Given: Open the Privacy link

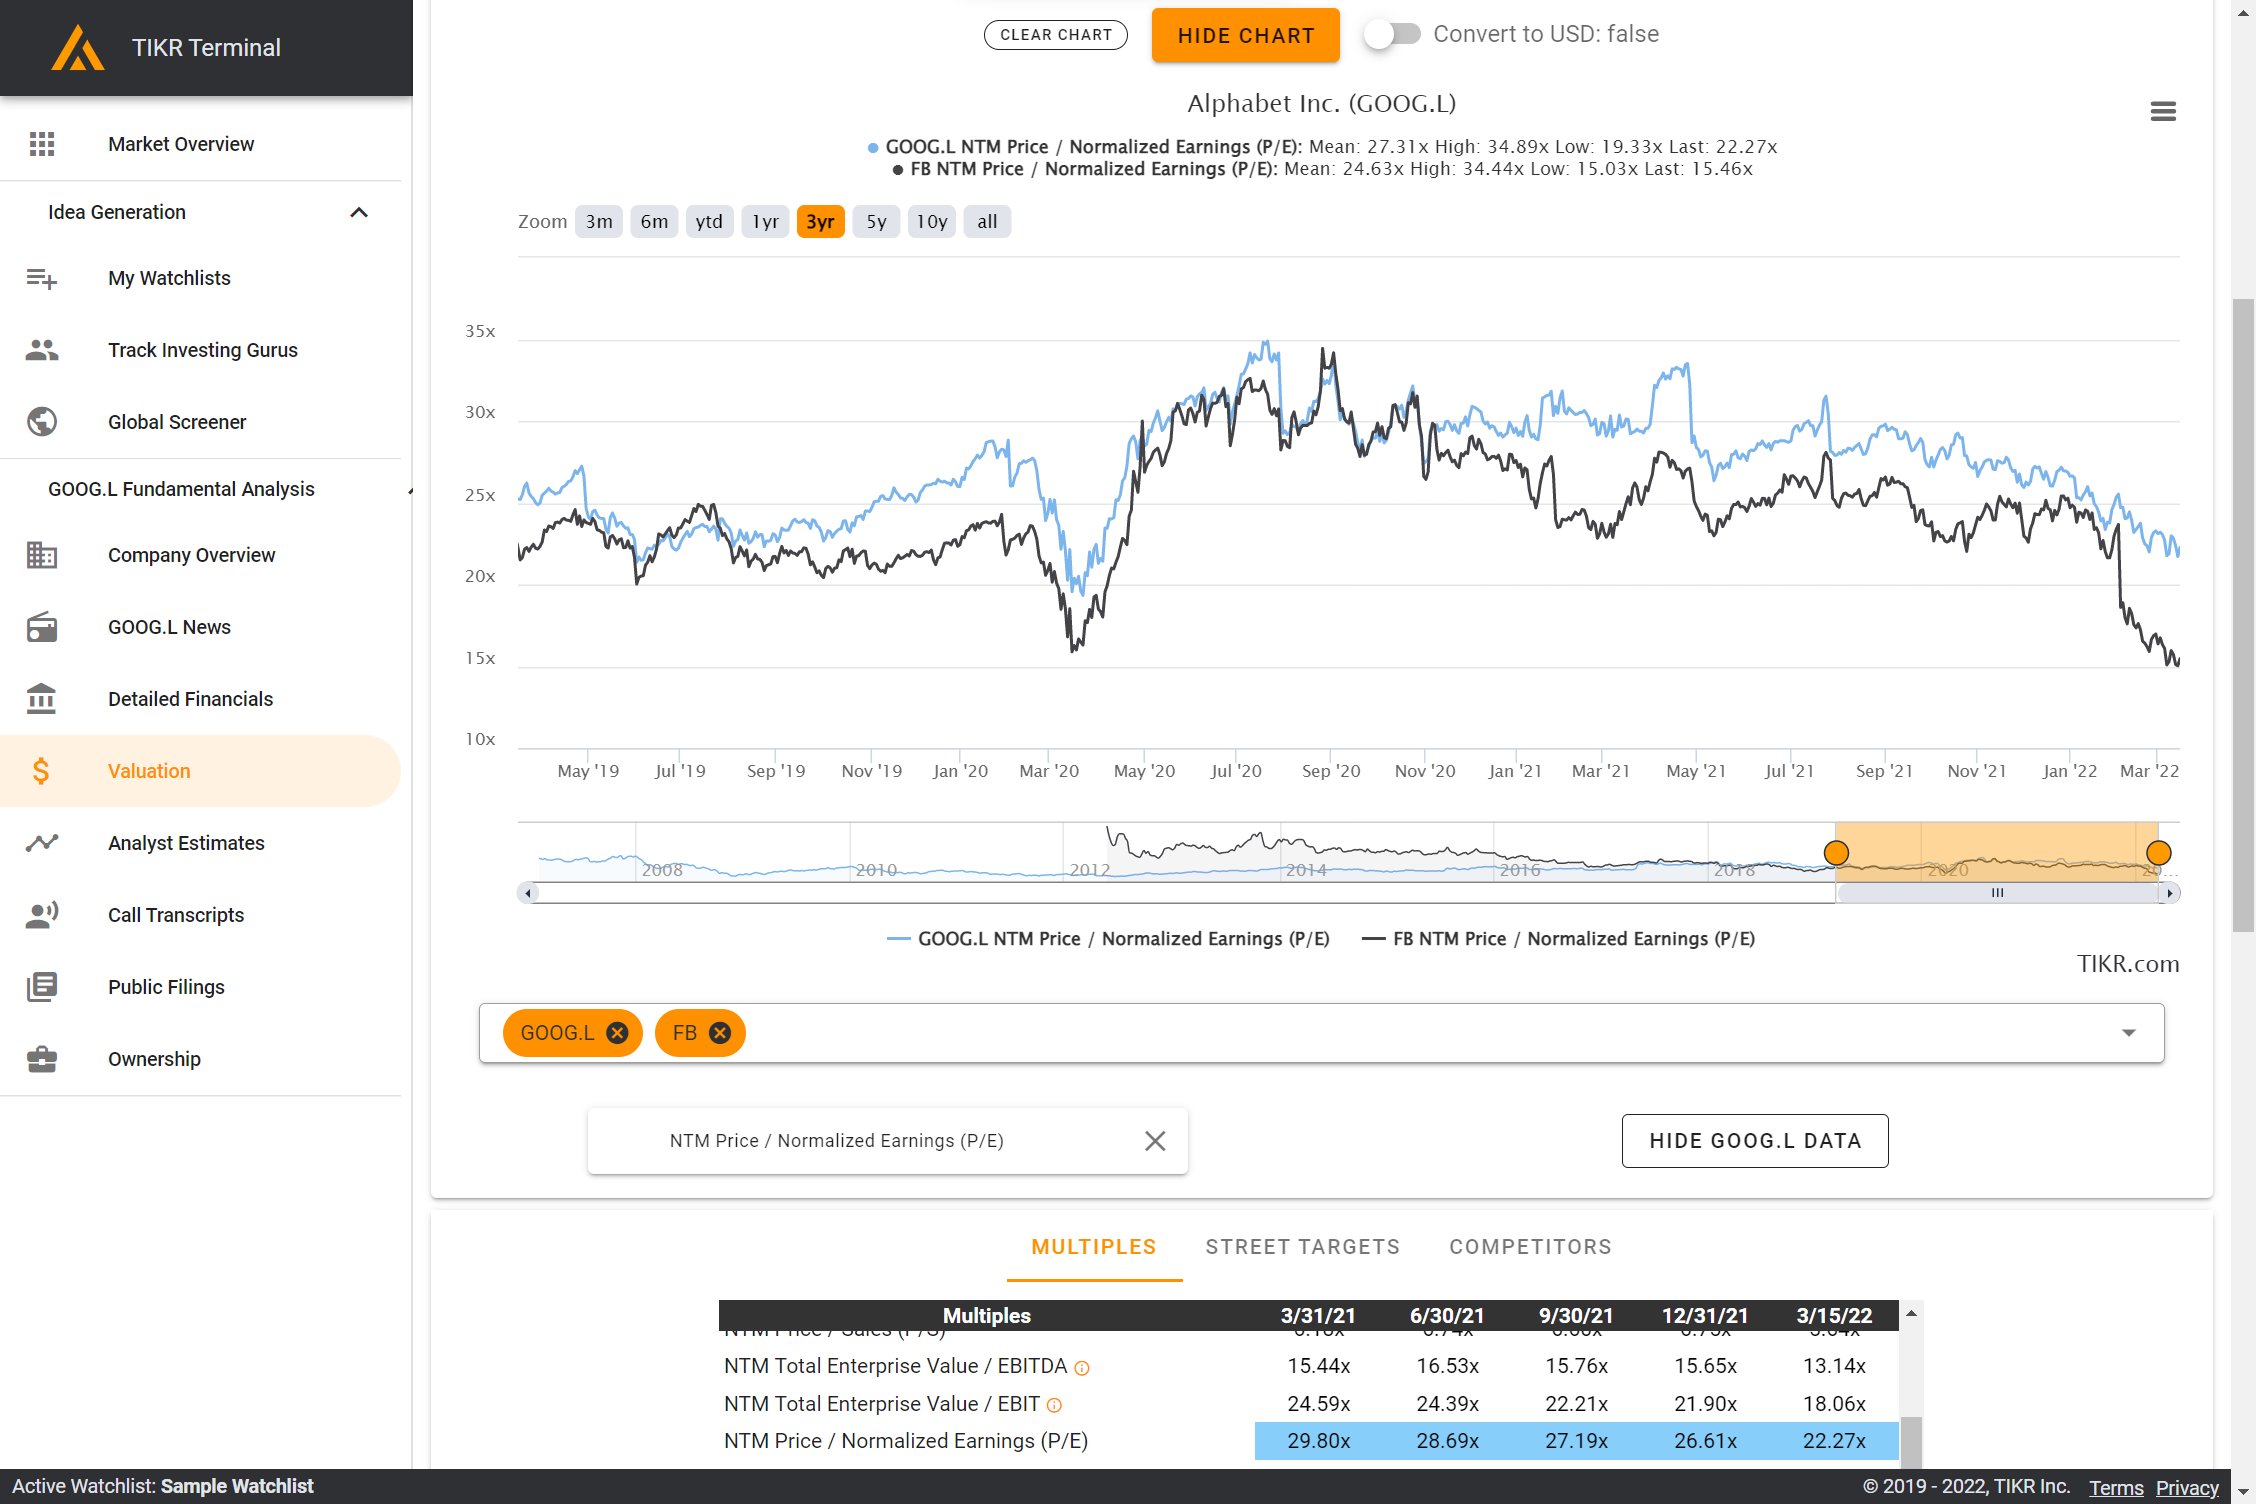Looking at the screenshot, I should coord(2187,1487).
